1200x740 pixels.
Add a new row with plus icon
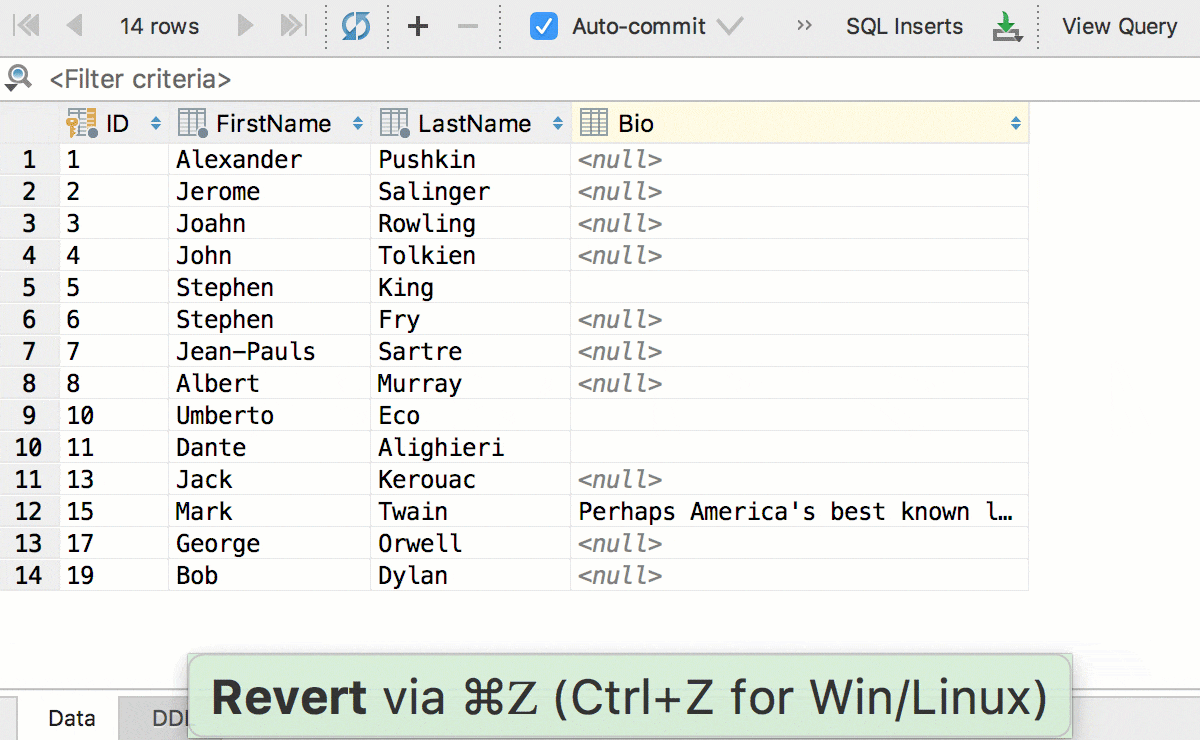pos(418,27)
